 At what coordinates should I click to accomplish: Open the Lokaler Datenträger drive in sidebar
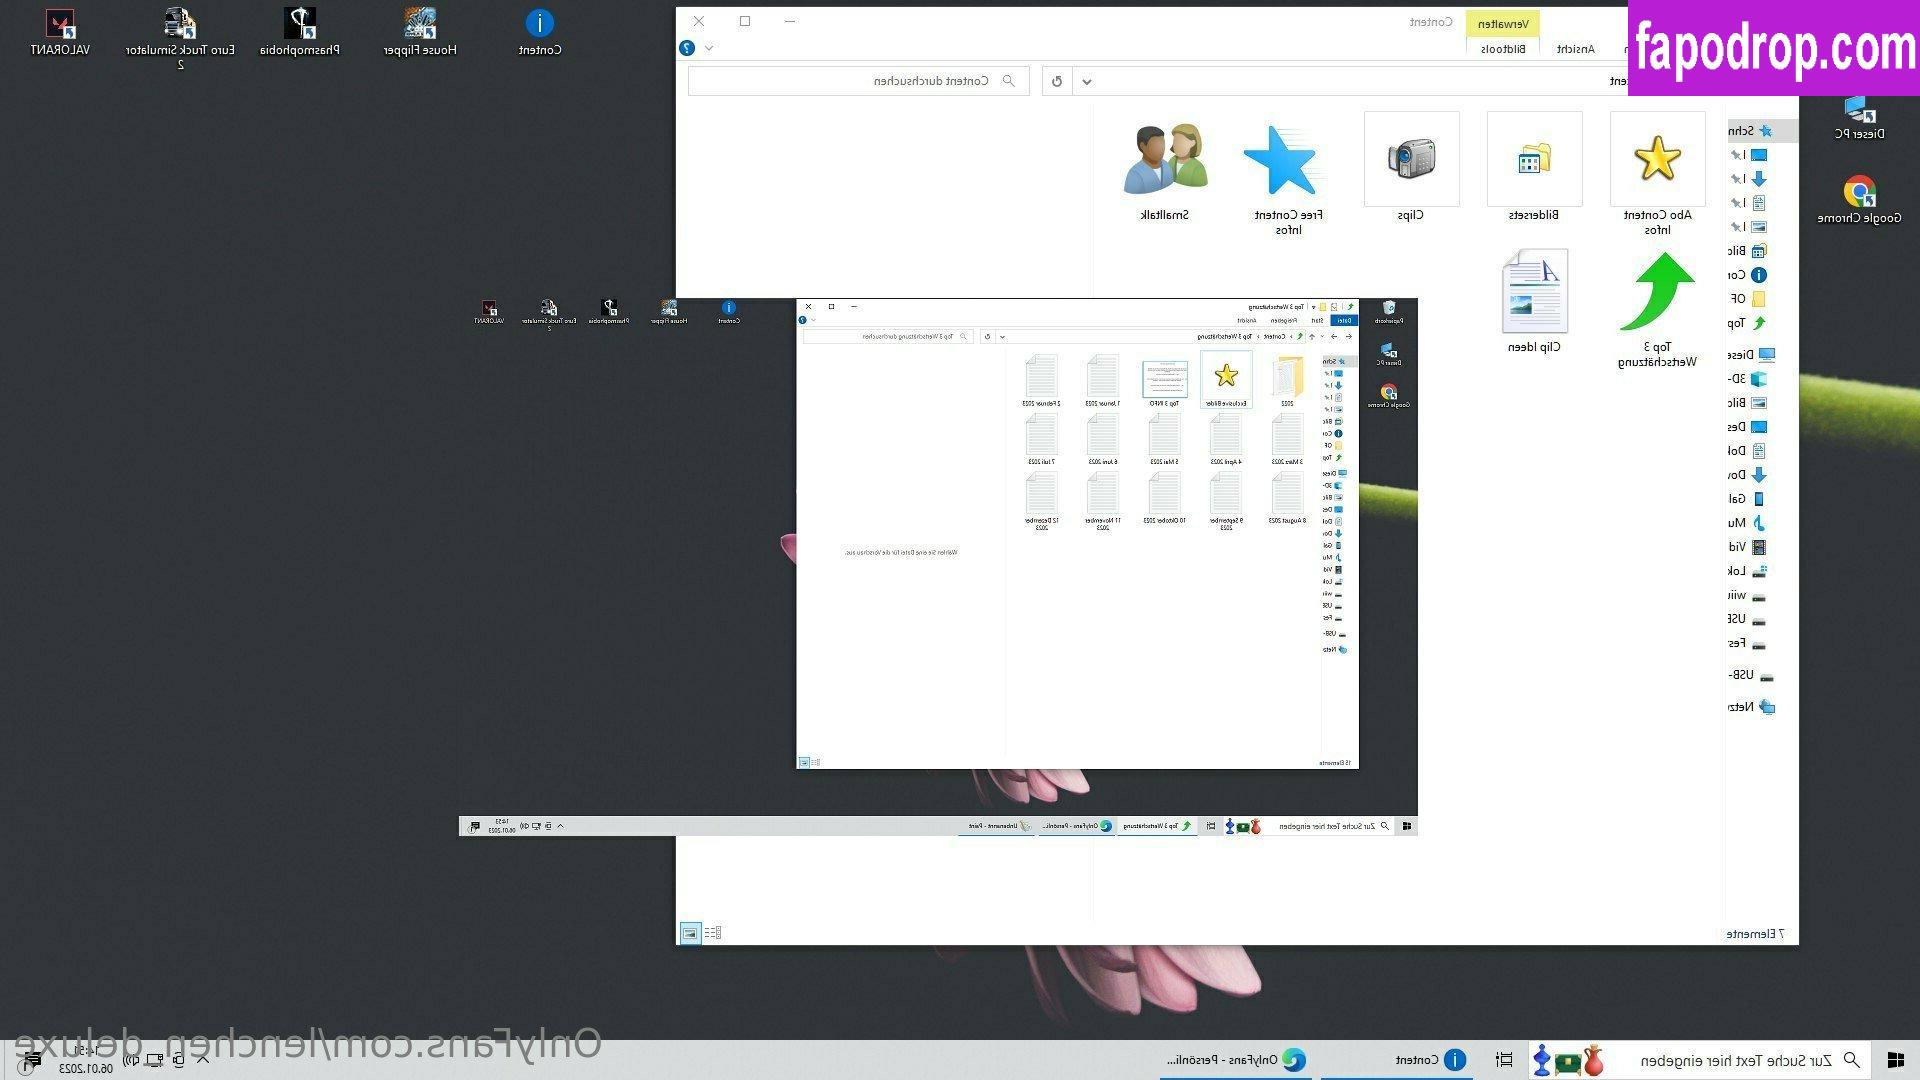(1749, 571)
